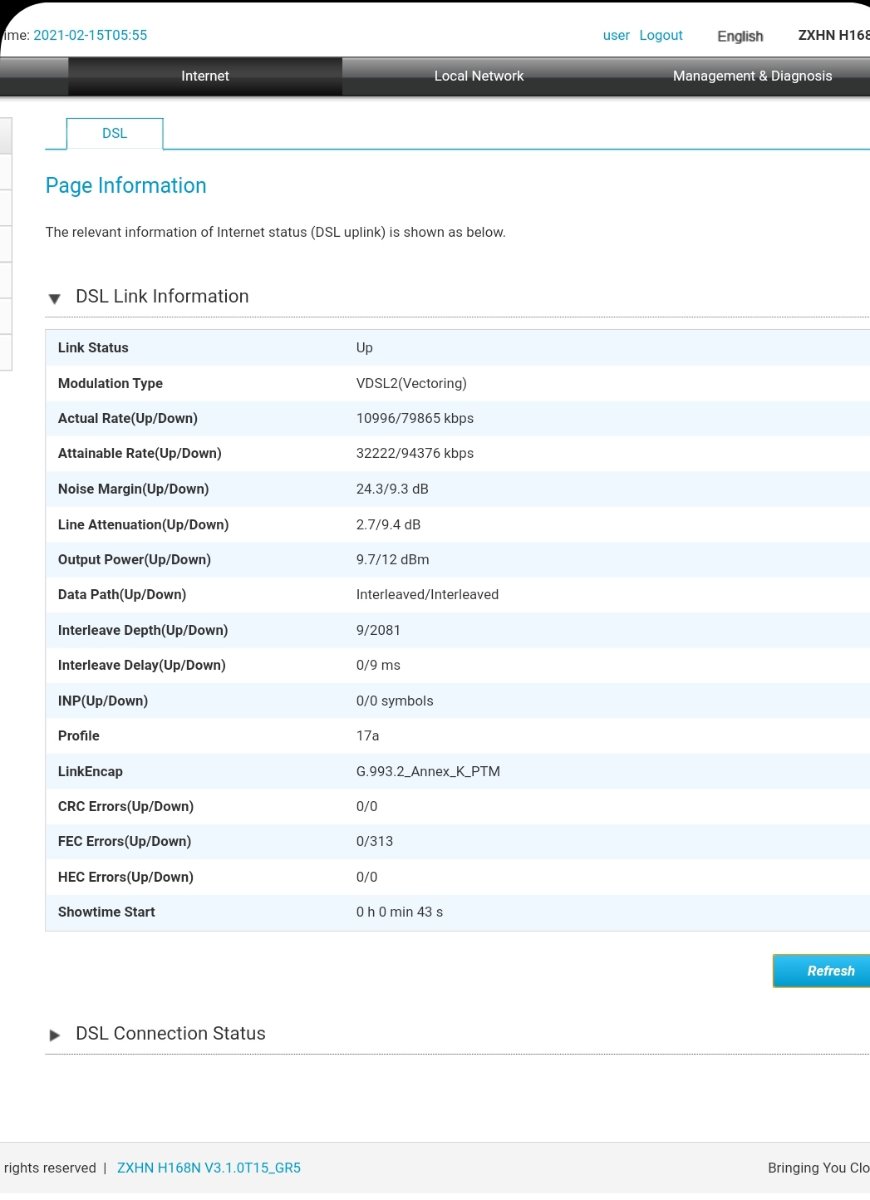Click the ZXHN H168N V3.1.0T15_GR5 footer link
This screenshot has height=1200, width=870.
(209, 1168)
